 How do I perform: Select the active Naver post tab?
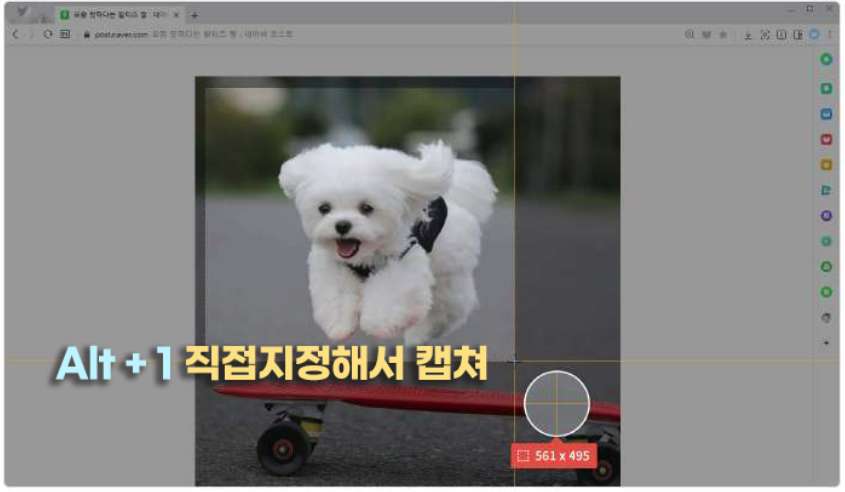tap(120, 15)
